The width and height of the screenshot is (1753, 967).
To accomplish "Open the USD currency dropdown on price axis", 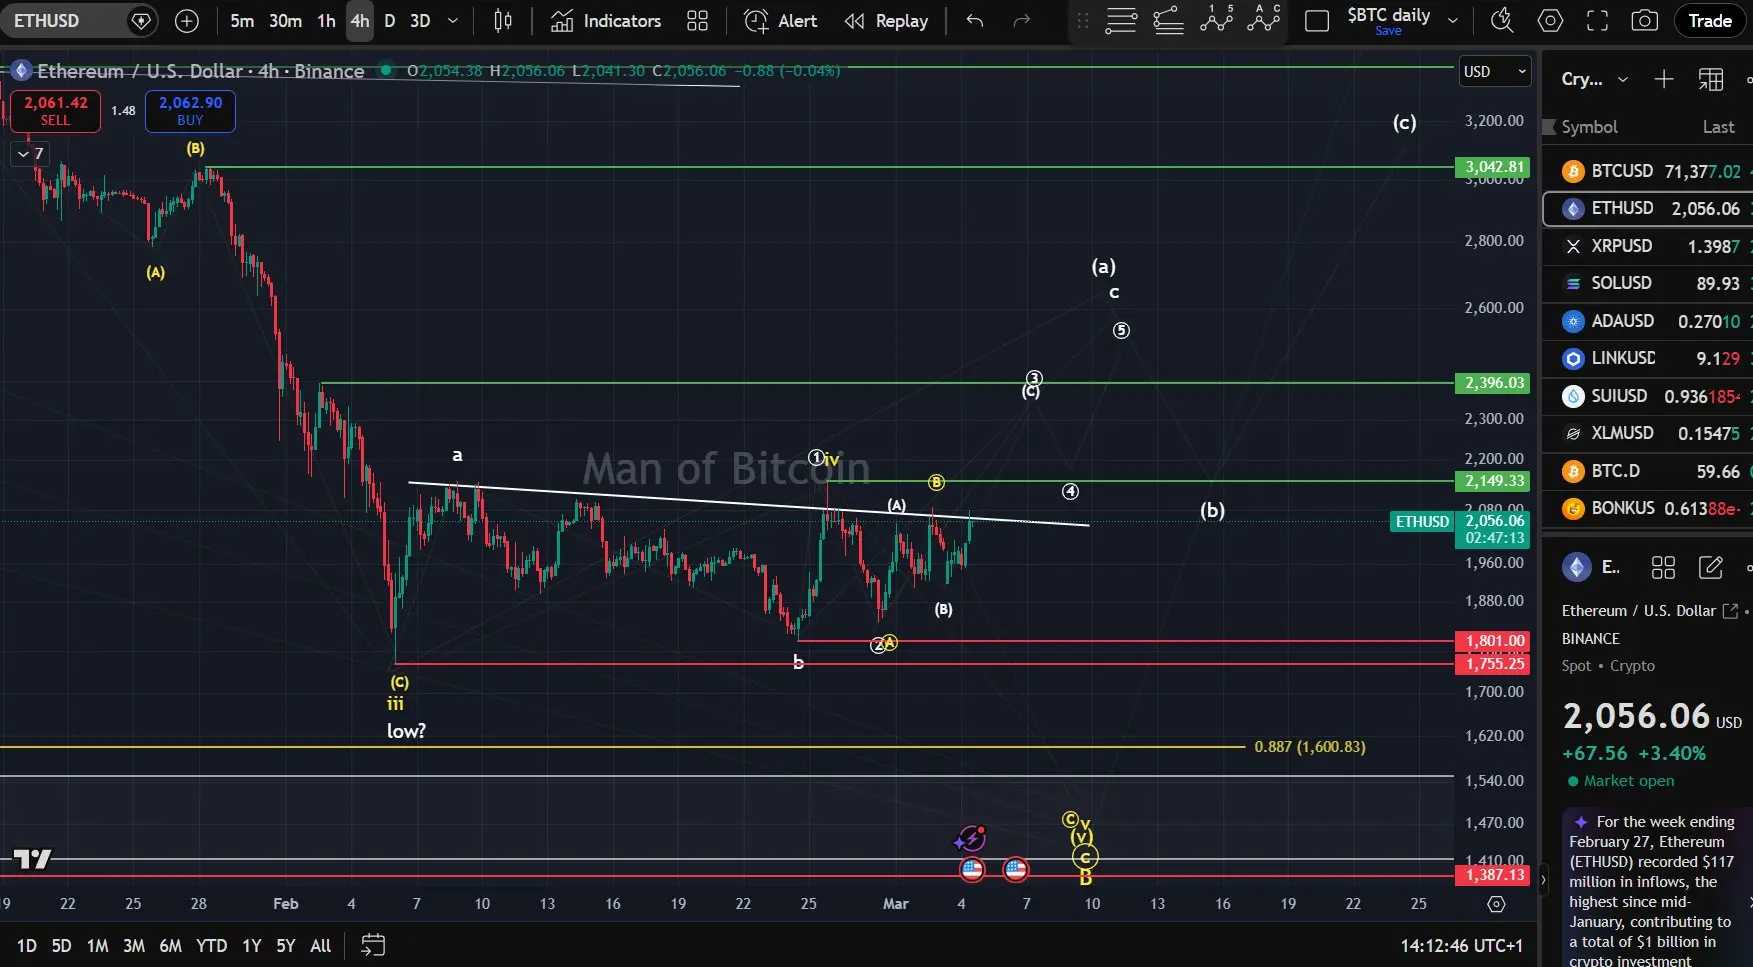I will tap(1494, 71).
